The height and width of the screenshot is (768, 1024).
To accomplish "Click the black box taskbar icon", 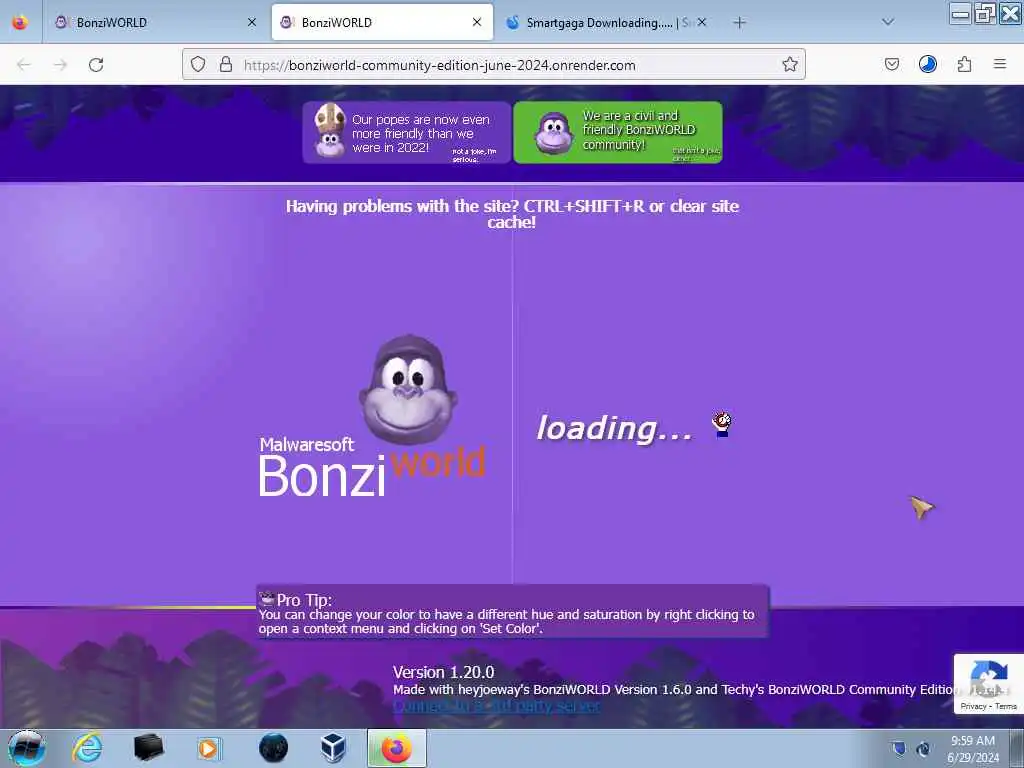I will click(148, 748).
